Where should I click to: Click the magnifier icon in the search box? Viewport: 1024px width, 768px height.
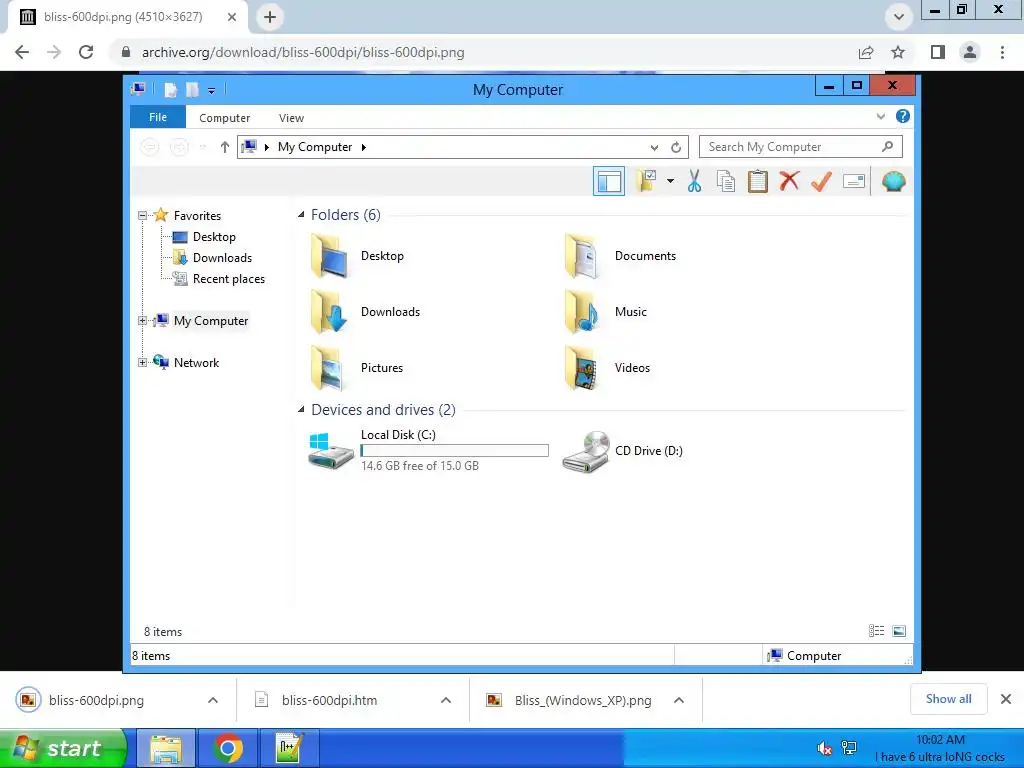pyautogui.click(x=887, y=146)
